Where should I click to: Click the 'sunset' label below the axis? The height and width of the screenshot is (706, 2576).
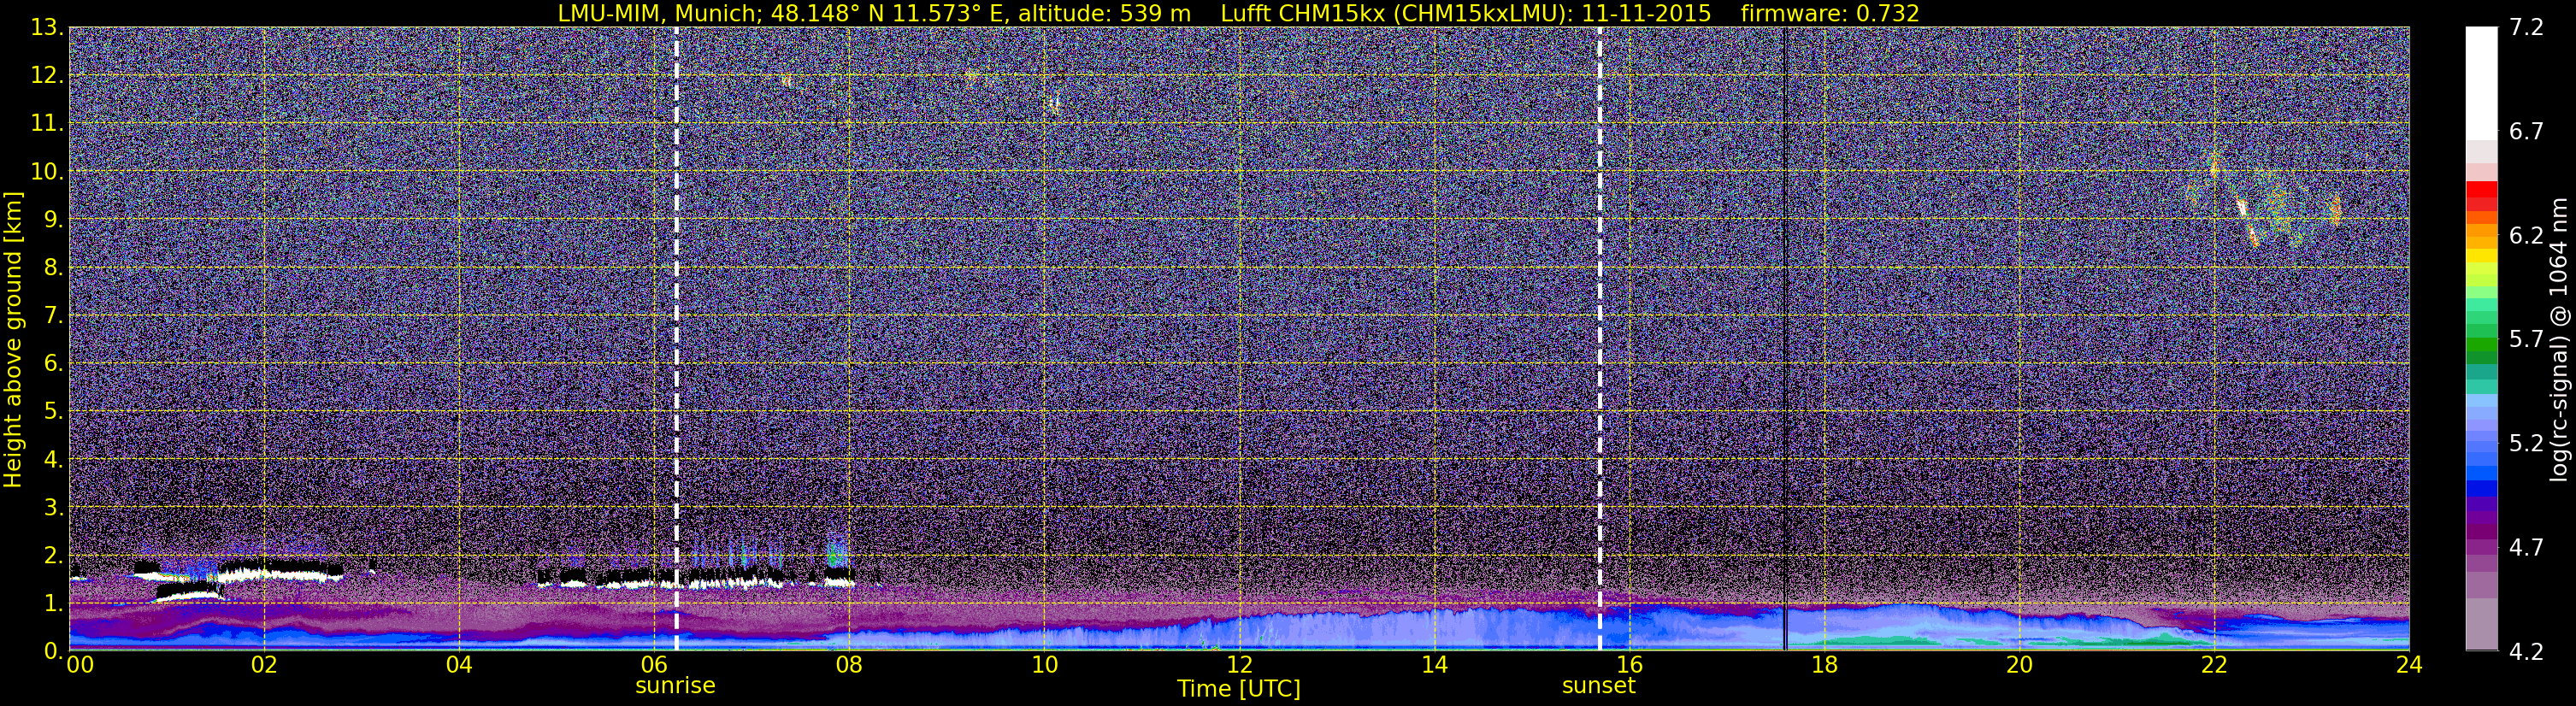(1598, 686)
